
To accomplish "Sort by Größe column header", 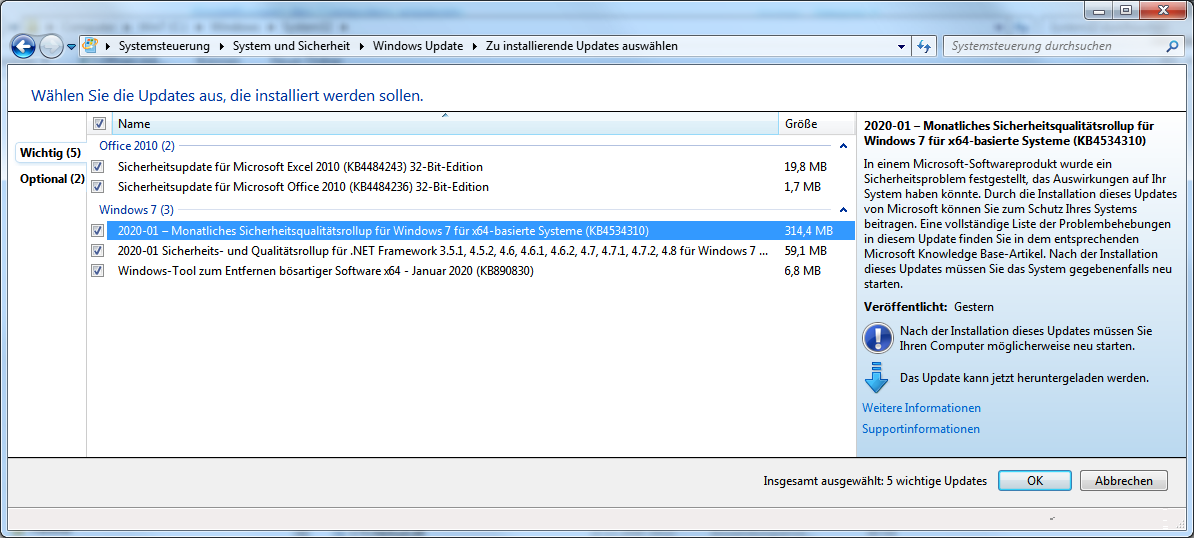I will click(x=816, y=123).
